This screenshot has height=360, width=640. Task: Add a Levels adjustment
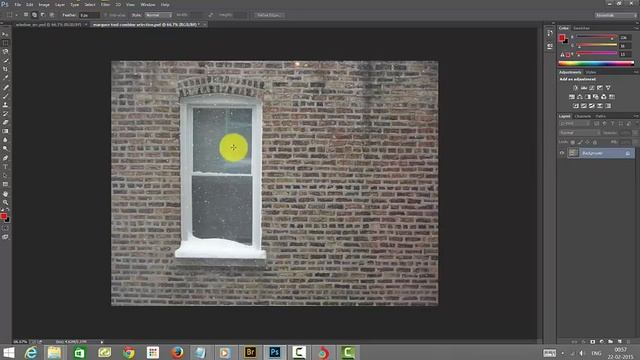584,88
